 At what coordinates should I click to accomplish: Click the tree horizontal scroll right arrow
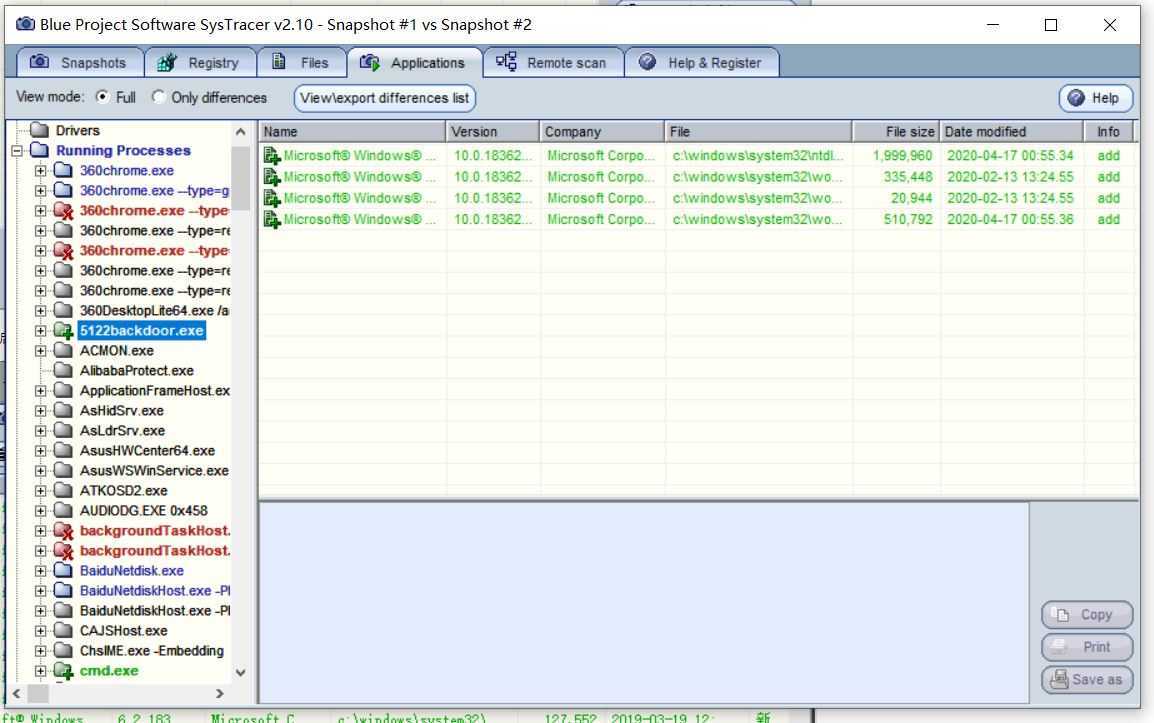pyautogui.click(x=219, y=694)
